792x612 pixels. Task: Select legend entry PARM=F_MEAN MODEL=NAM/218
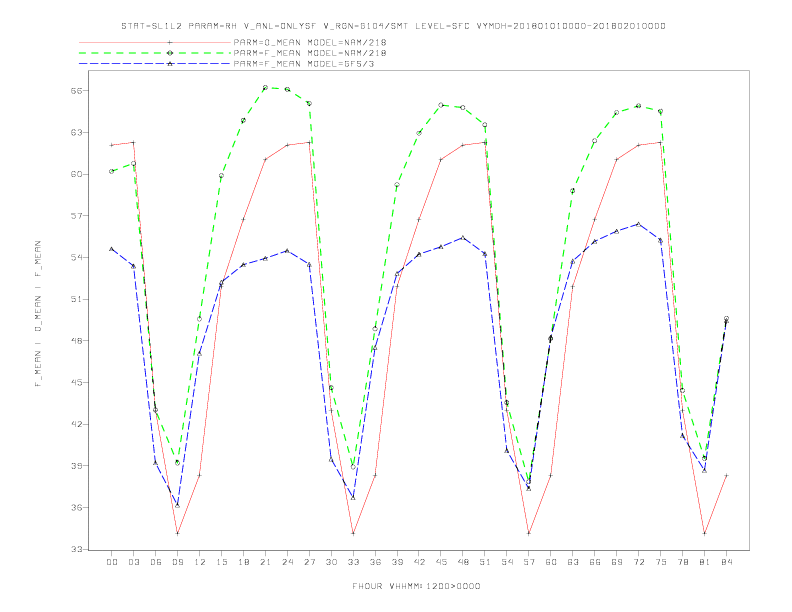[310, 53]
